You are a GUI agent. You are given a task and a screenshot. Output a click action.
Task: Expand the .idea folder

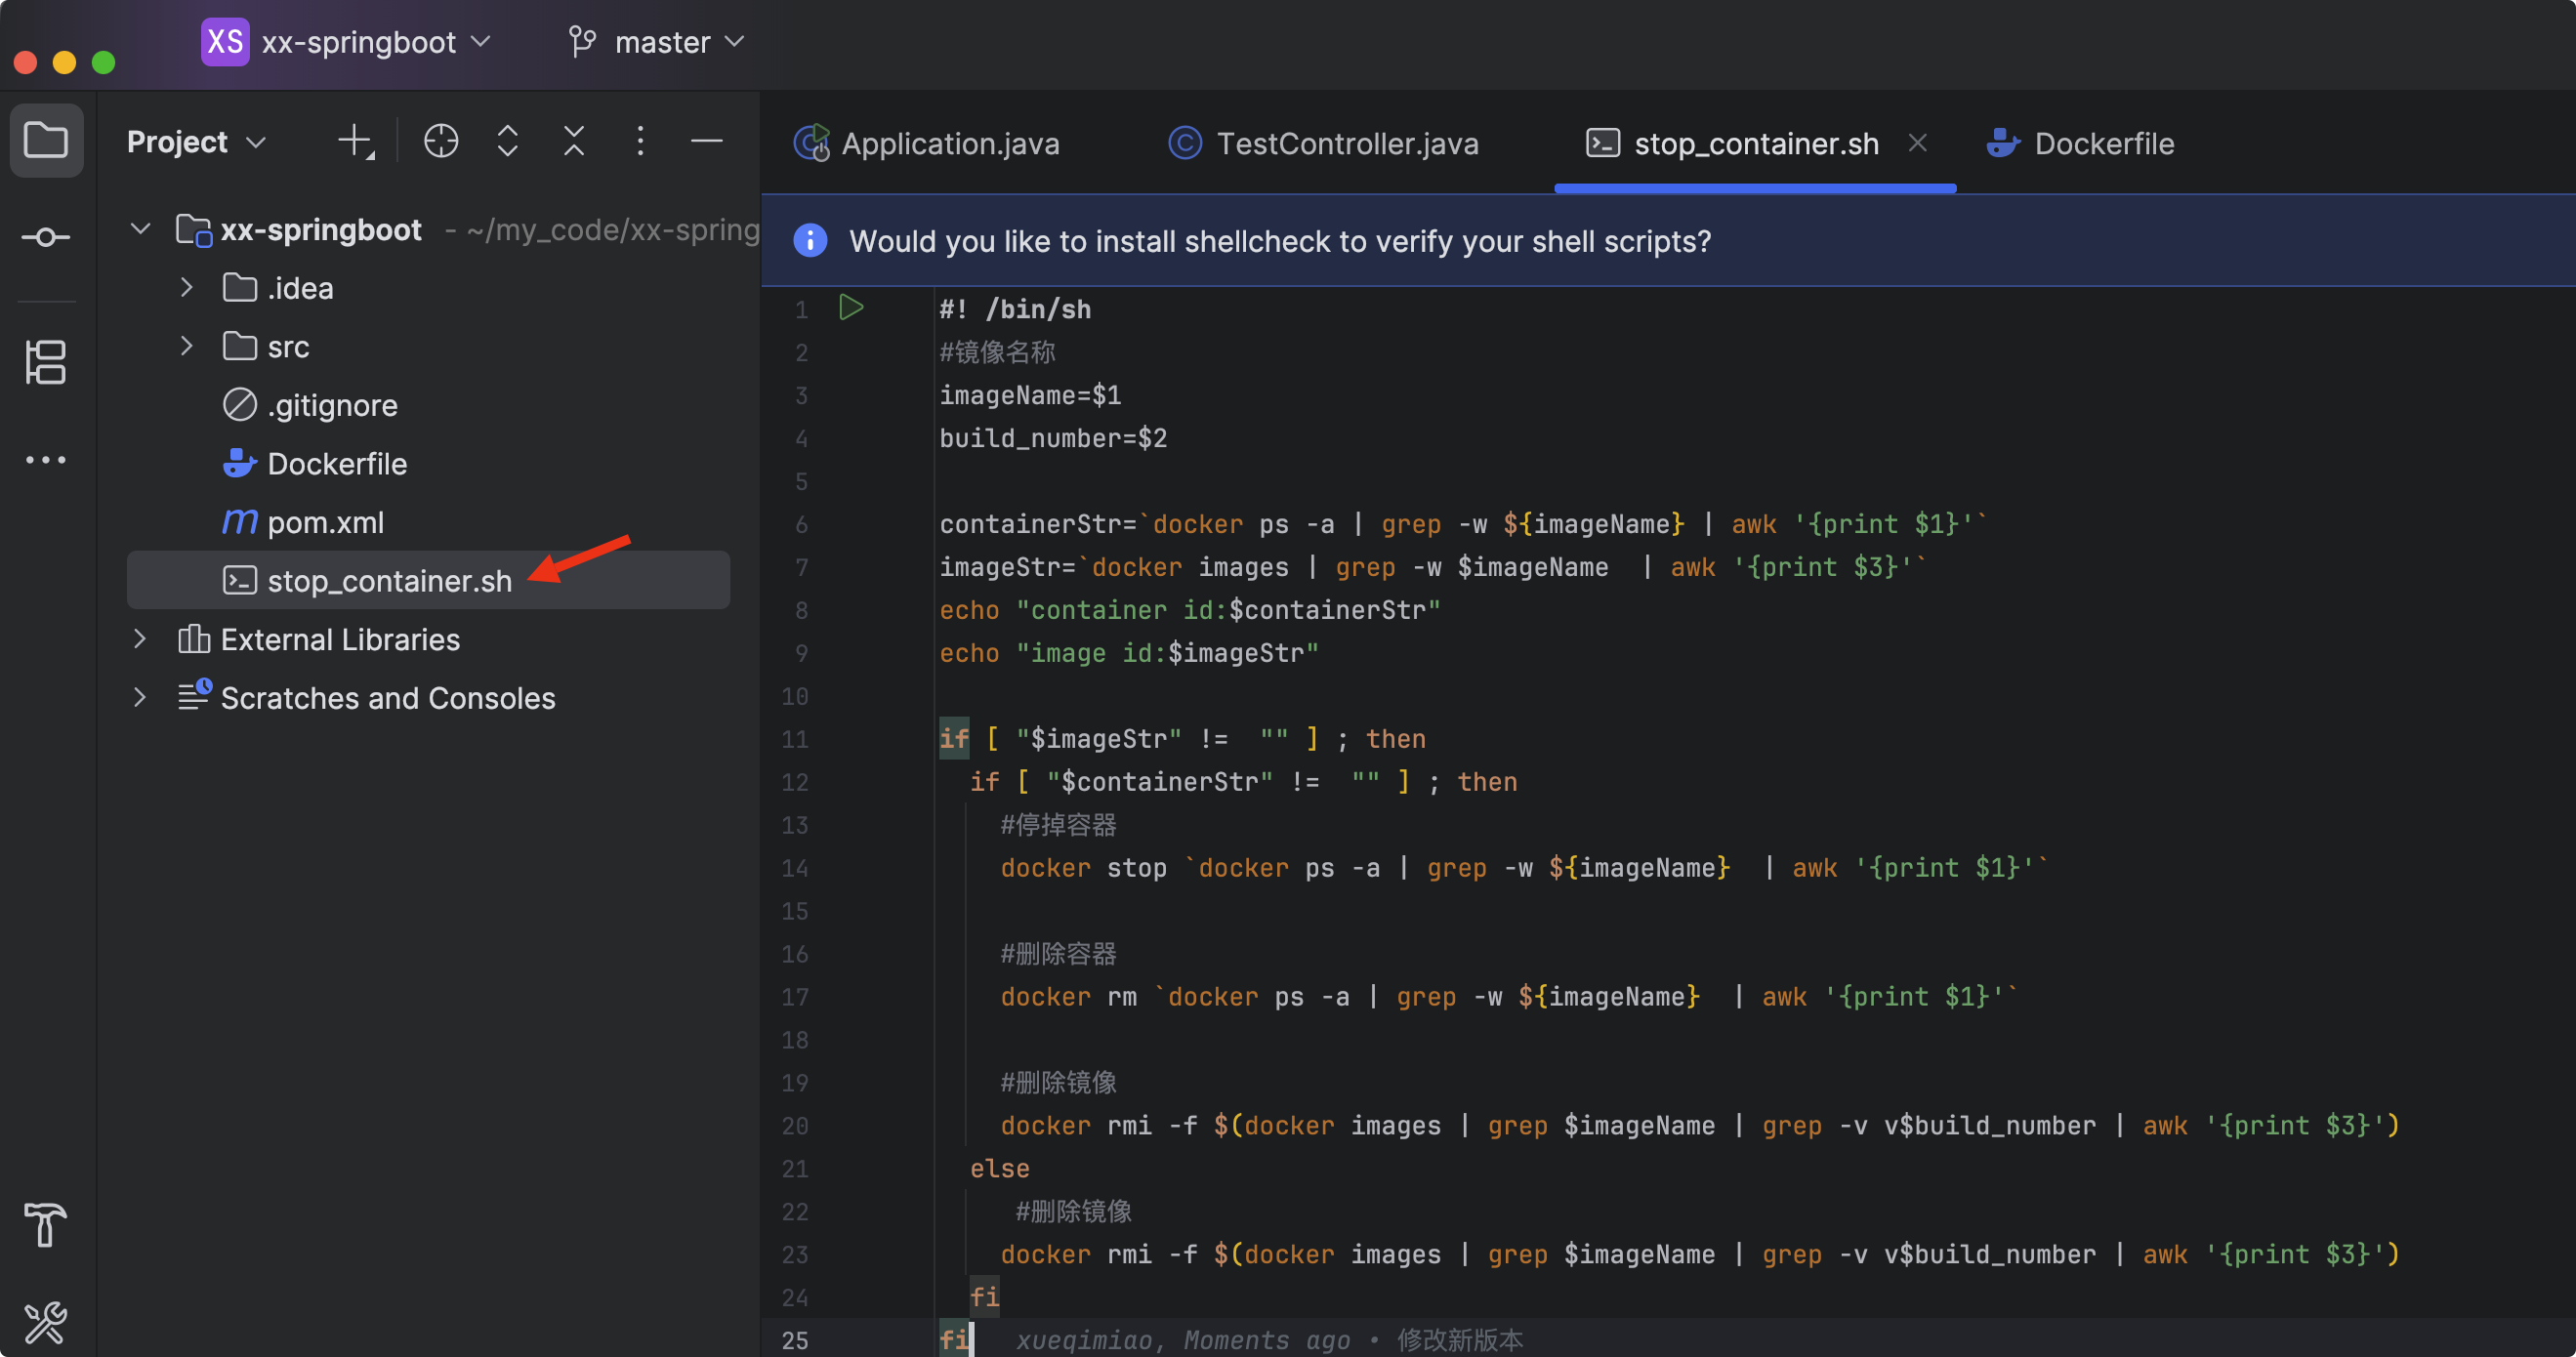187,288
